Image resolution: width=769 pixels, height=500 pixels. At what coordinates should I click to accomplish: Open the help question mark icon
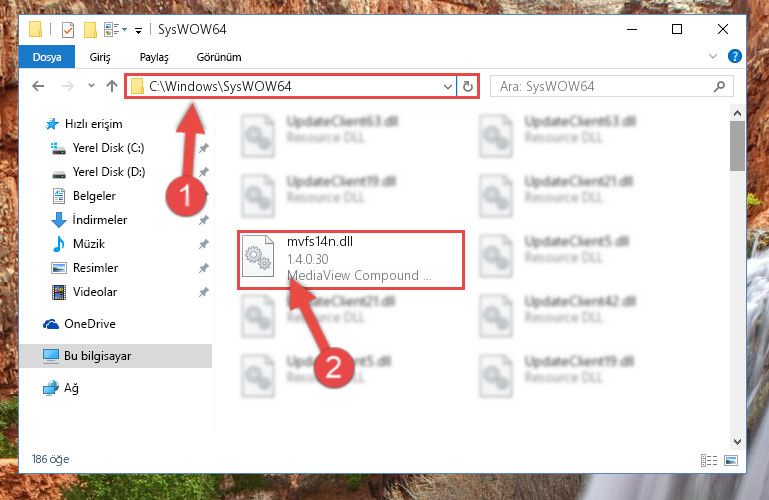click(x=734, y=56)
